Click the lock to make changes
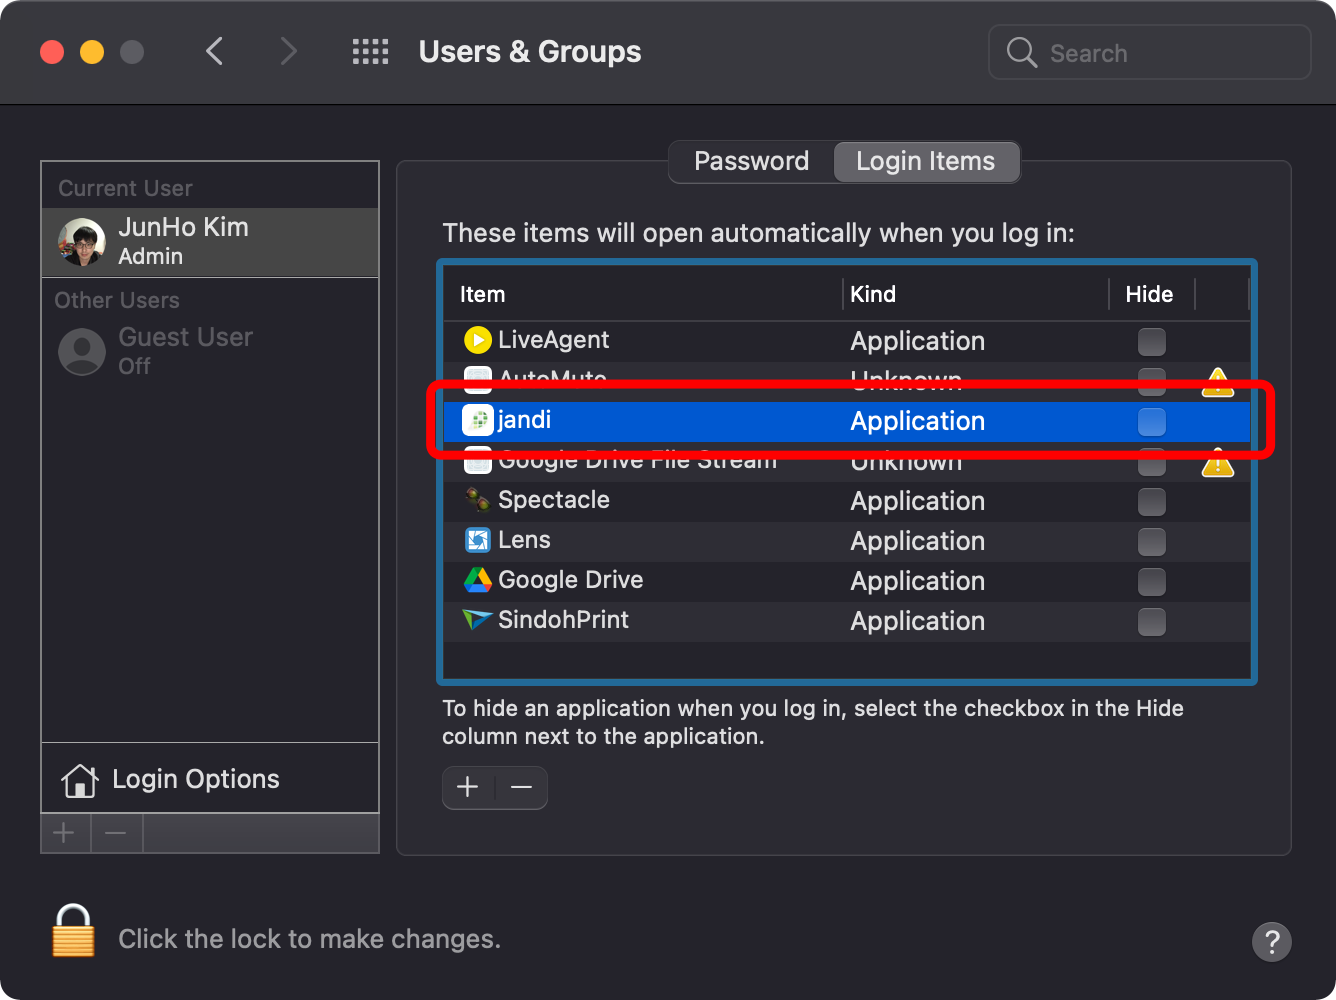The image size is (1336, 1000). (x=73, y=931)
